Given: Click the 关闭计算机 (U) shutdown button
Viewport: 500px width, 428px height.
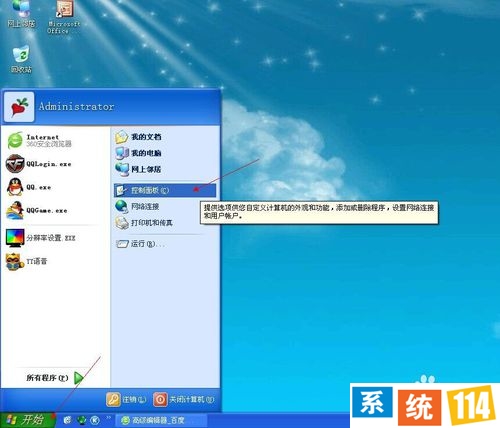Looking at the screenshot, I should (x=184, y=399).
